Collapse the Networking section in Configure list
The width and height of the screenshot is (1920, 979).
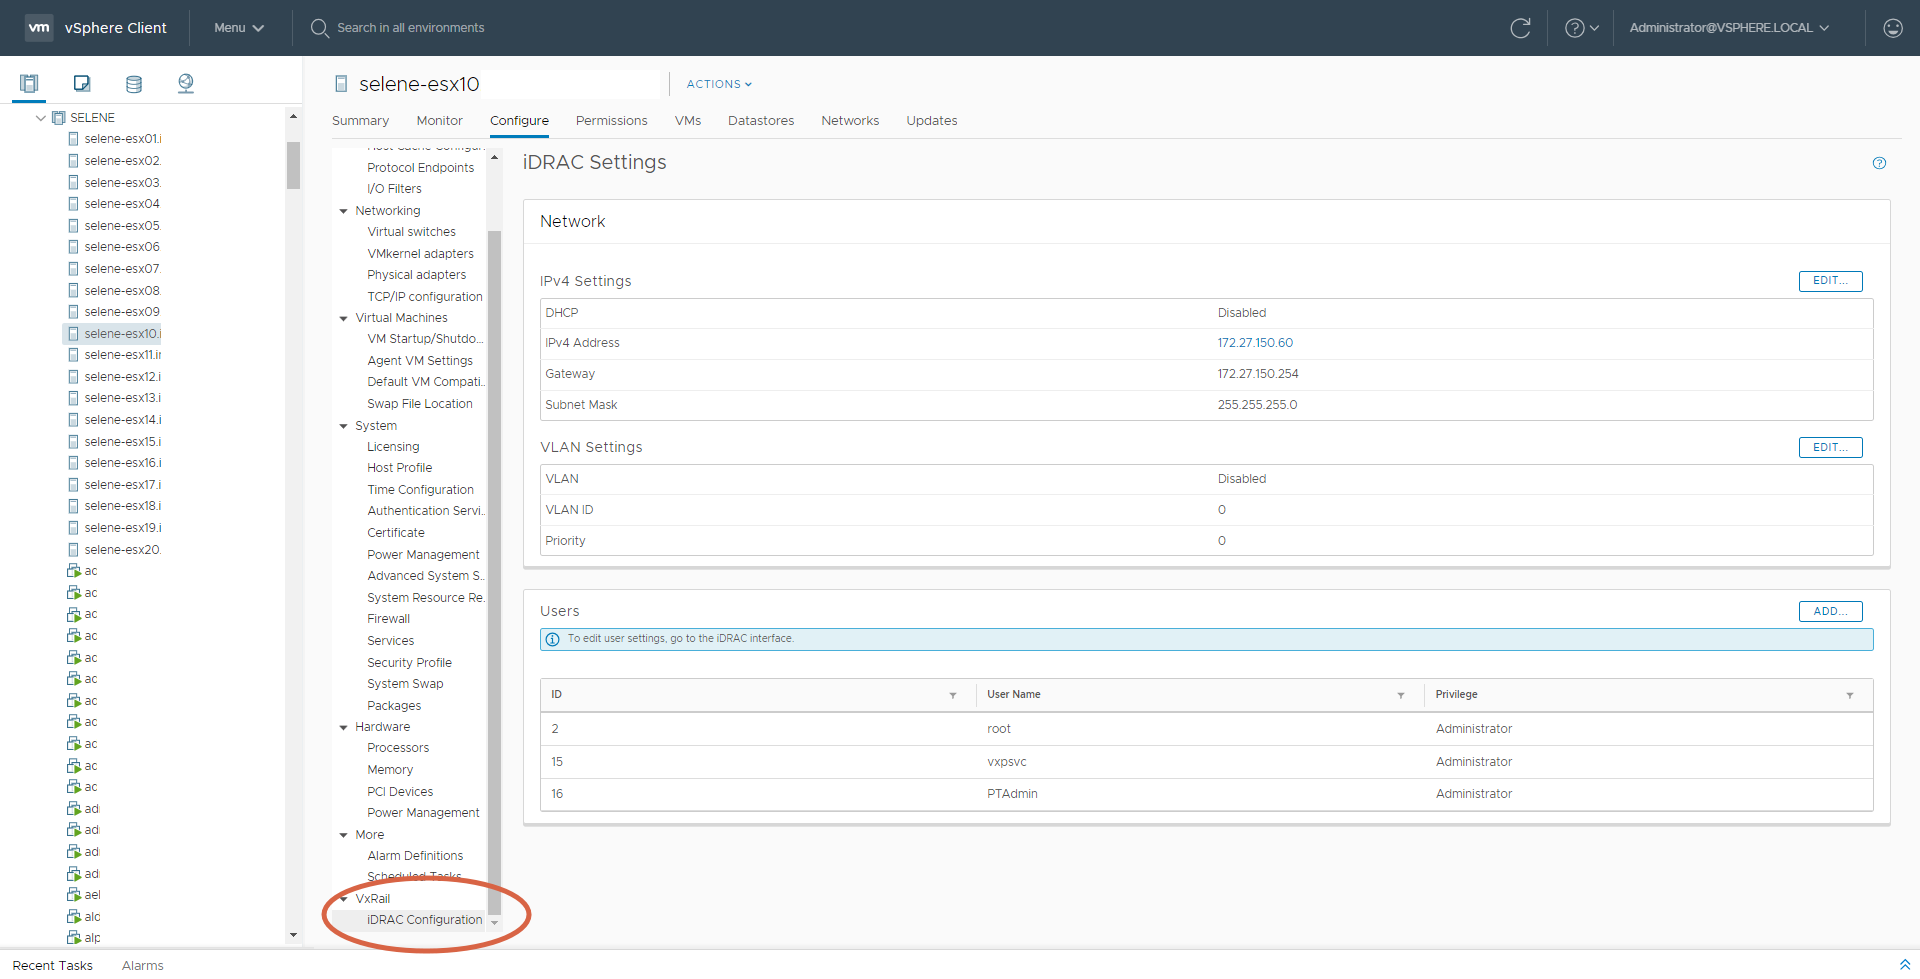pos(344,211)
